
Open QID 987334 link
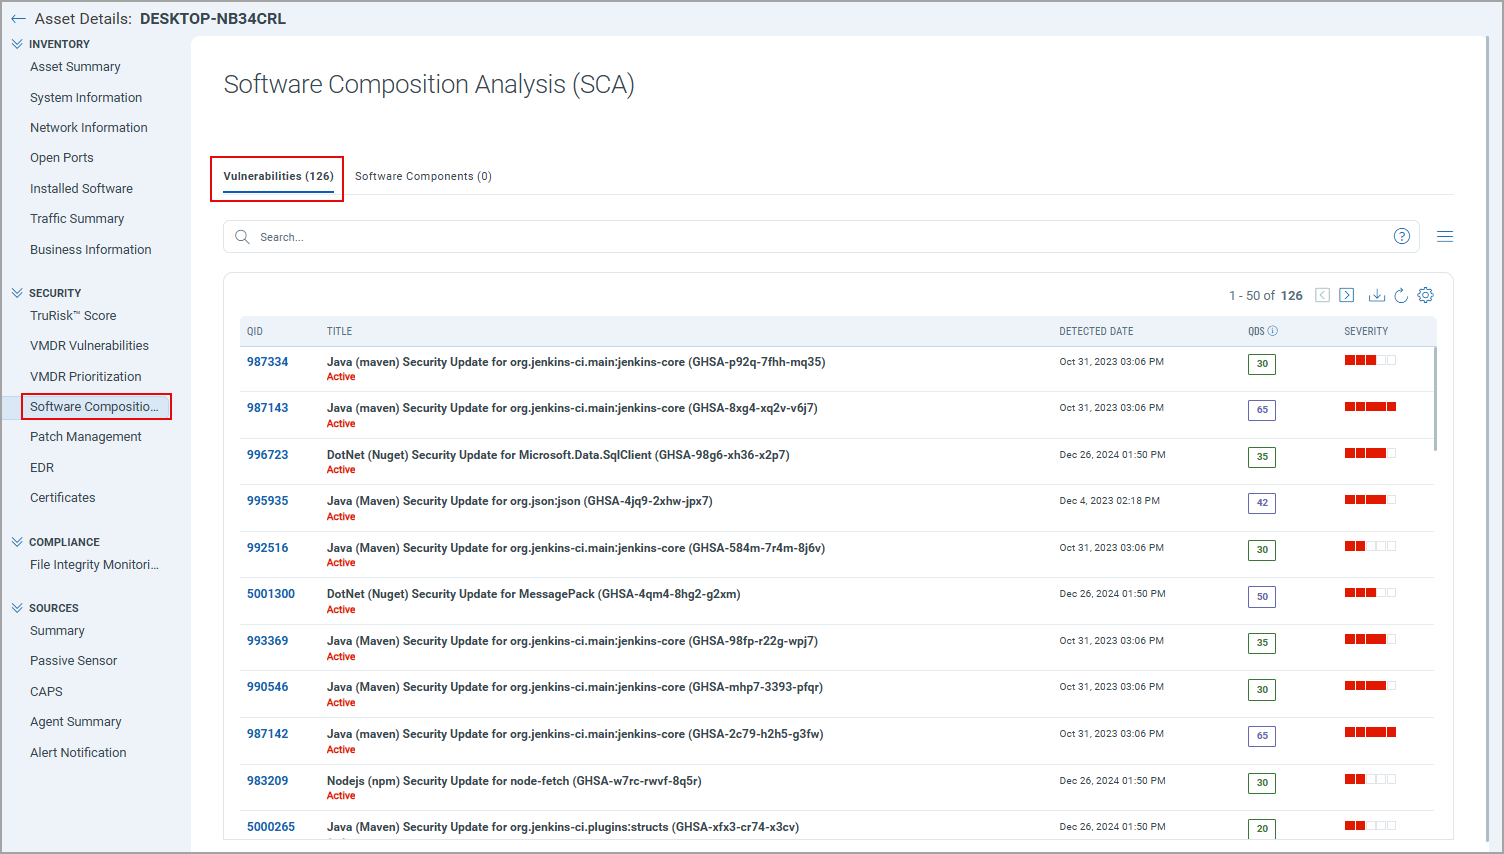268,362
